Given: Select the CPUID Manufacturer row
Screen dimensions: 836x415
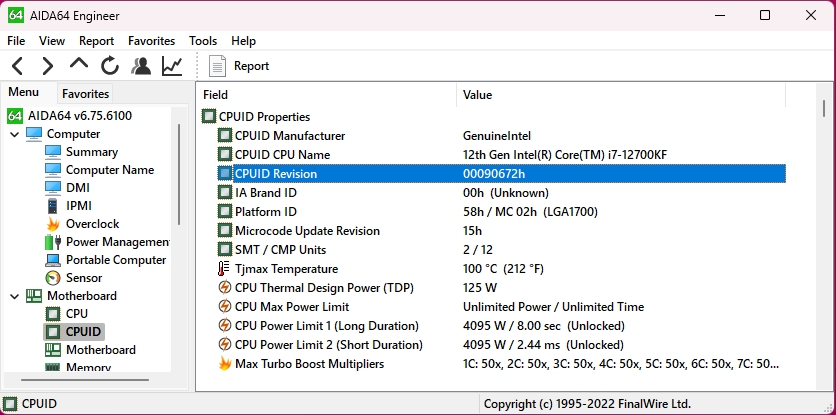Looking at the screenshot, I should (x=502, y=135).
